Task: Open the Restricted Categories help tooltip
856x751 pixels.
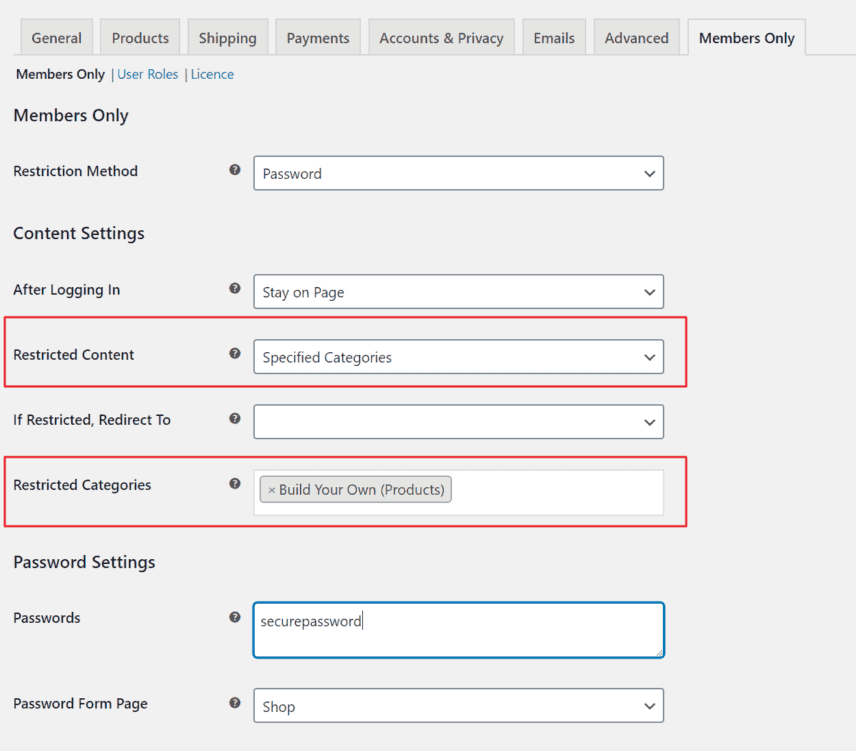Action: pos(234,483)
